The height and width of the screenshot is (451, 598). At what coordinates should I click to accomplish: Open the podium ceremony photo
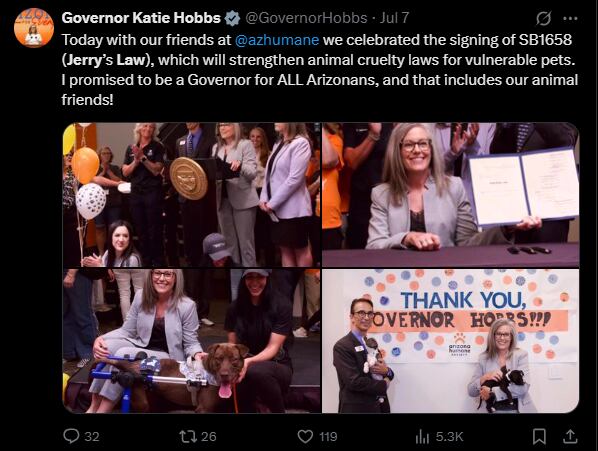point(192,195)
